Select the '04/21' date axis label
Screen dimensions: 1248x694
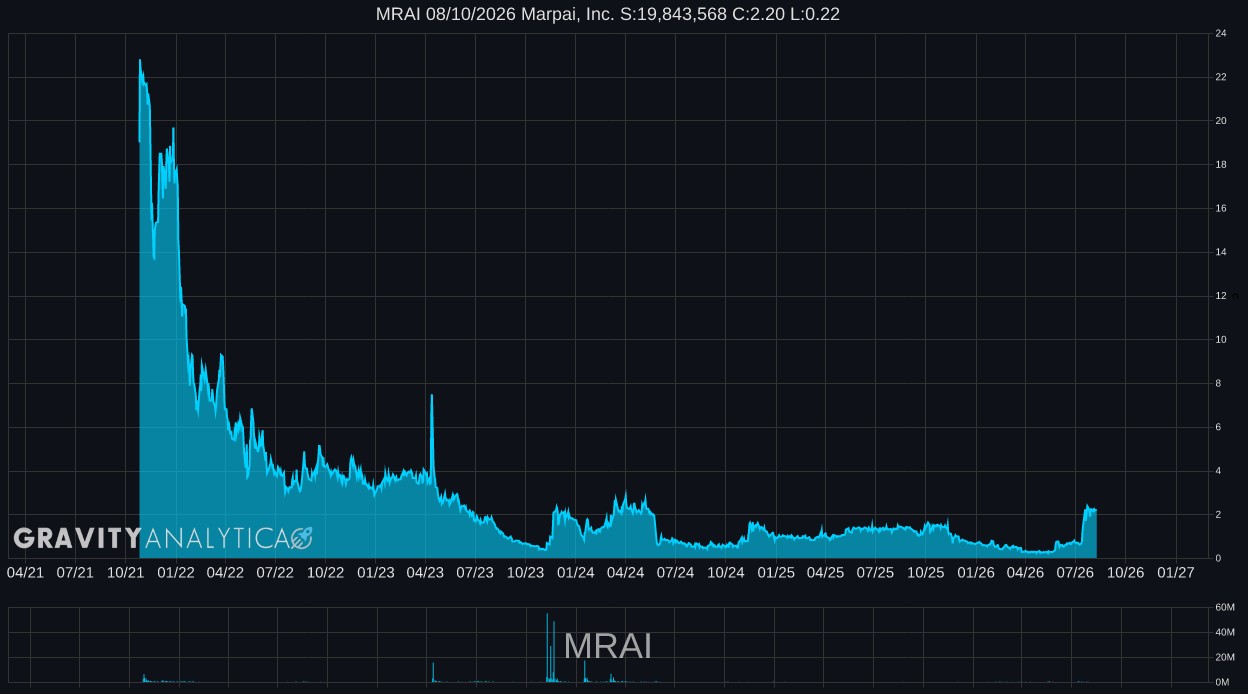tap(25, 572)
